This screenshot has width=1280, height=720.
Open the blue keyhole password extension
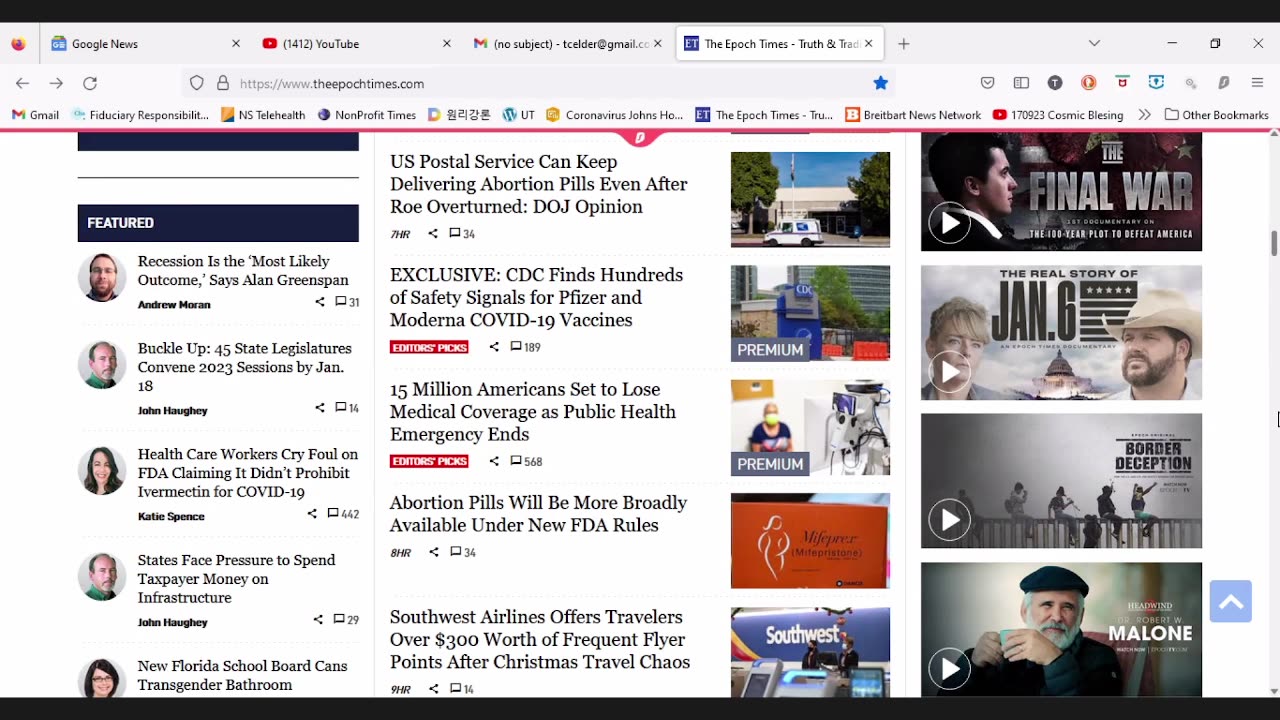(1156, 83)
